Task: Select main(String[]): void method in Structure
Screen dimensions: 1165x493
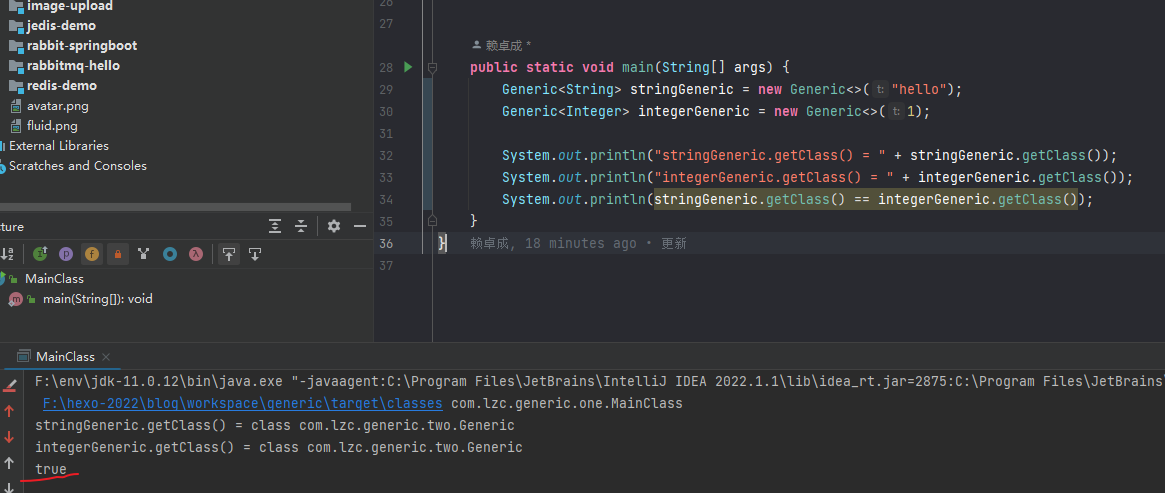Action: pyautogui.click(x=97, y=298)
